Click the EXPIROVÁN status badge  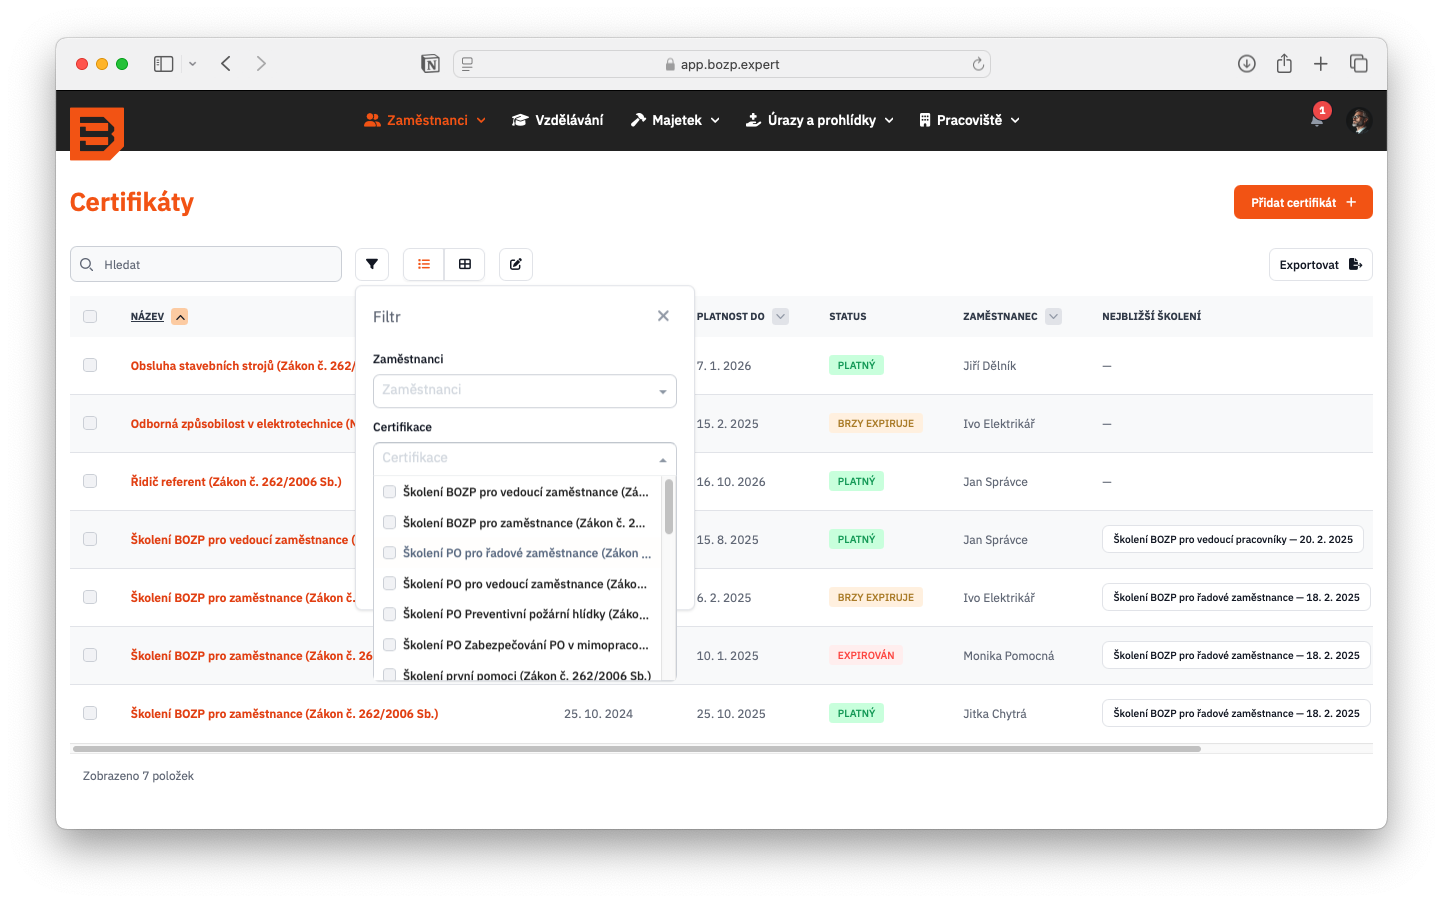click(866, 655)
